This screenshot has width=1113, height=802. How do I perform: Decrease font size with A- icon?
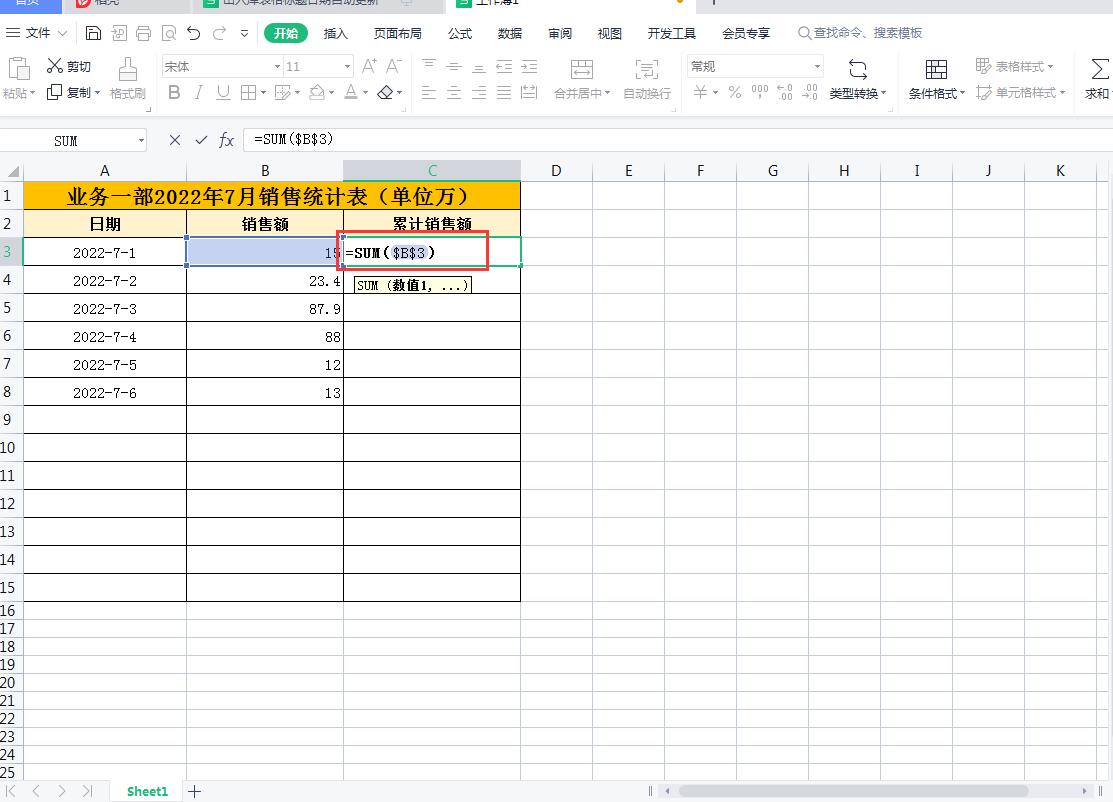point(394,66)
